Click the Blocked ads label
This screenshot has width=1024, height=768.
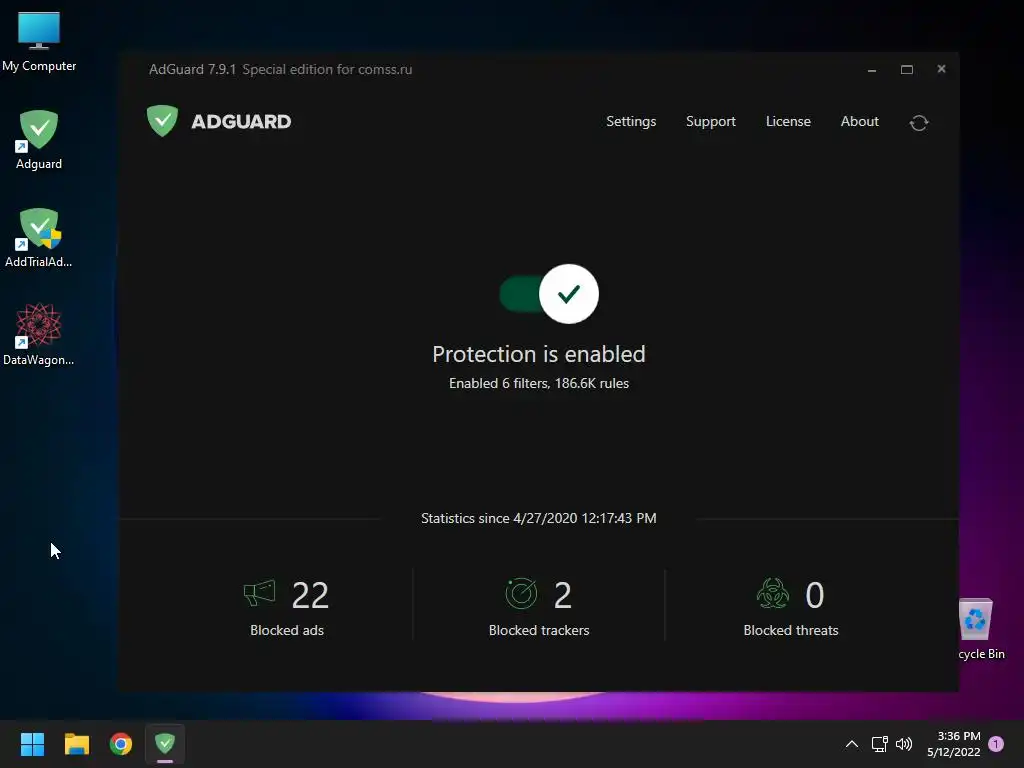click(x=287, y=630)
